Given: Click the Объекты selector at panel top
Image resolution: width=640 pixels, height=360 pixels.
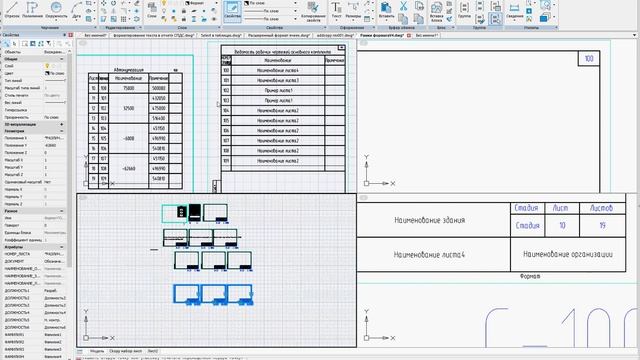Looking at the screenshot, I should [x=34, y=52].
